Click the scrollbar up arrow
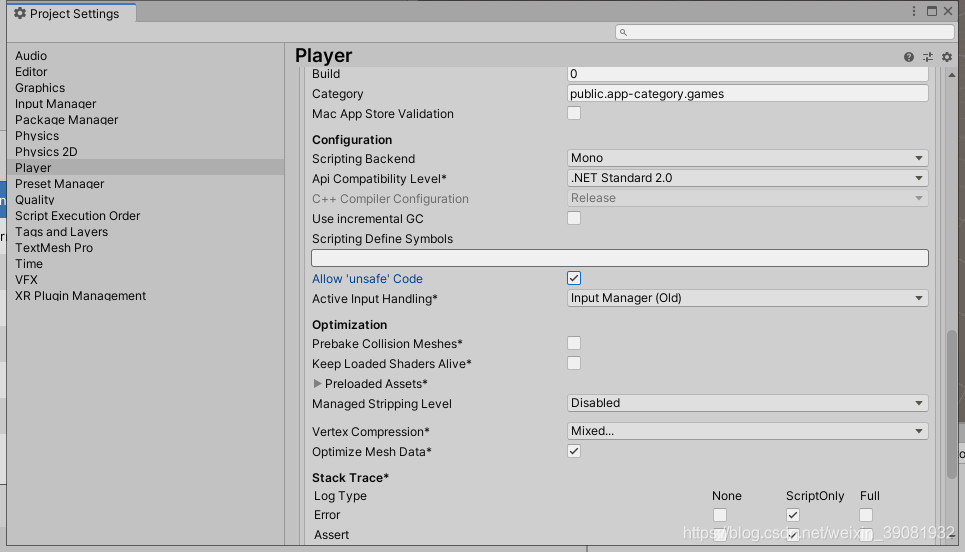Viewport: 965px width, 552px height. point(951,74)
